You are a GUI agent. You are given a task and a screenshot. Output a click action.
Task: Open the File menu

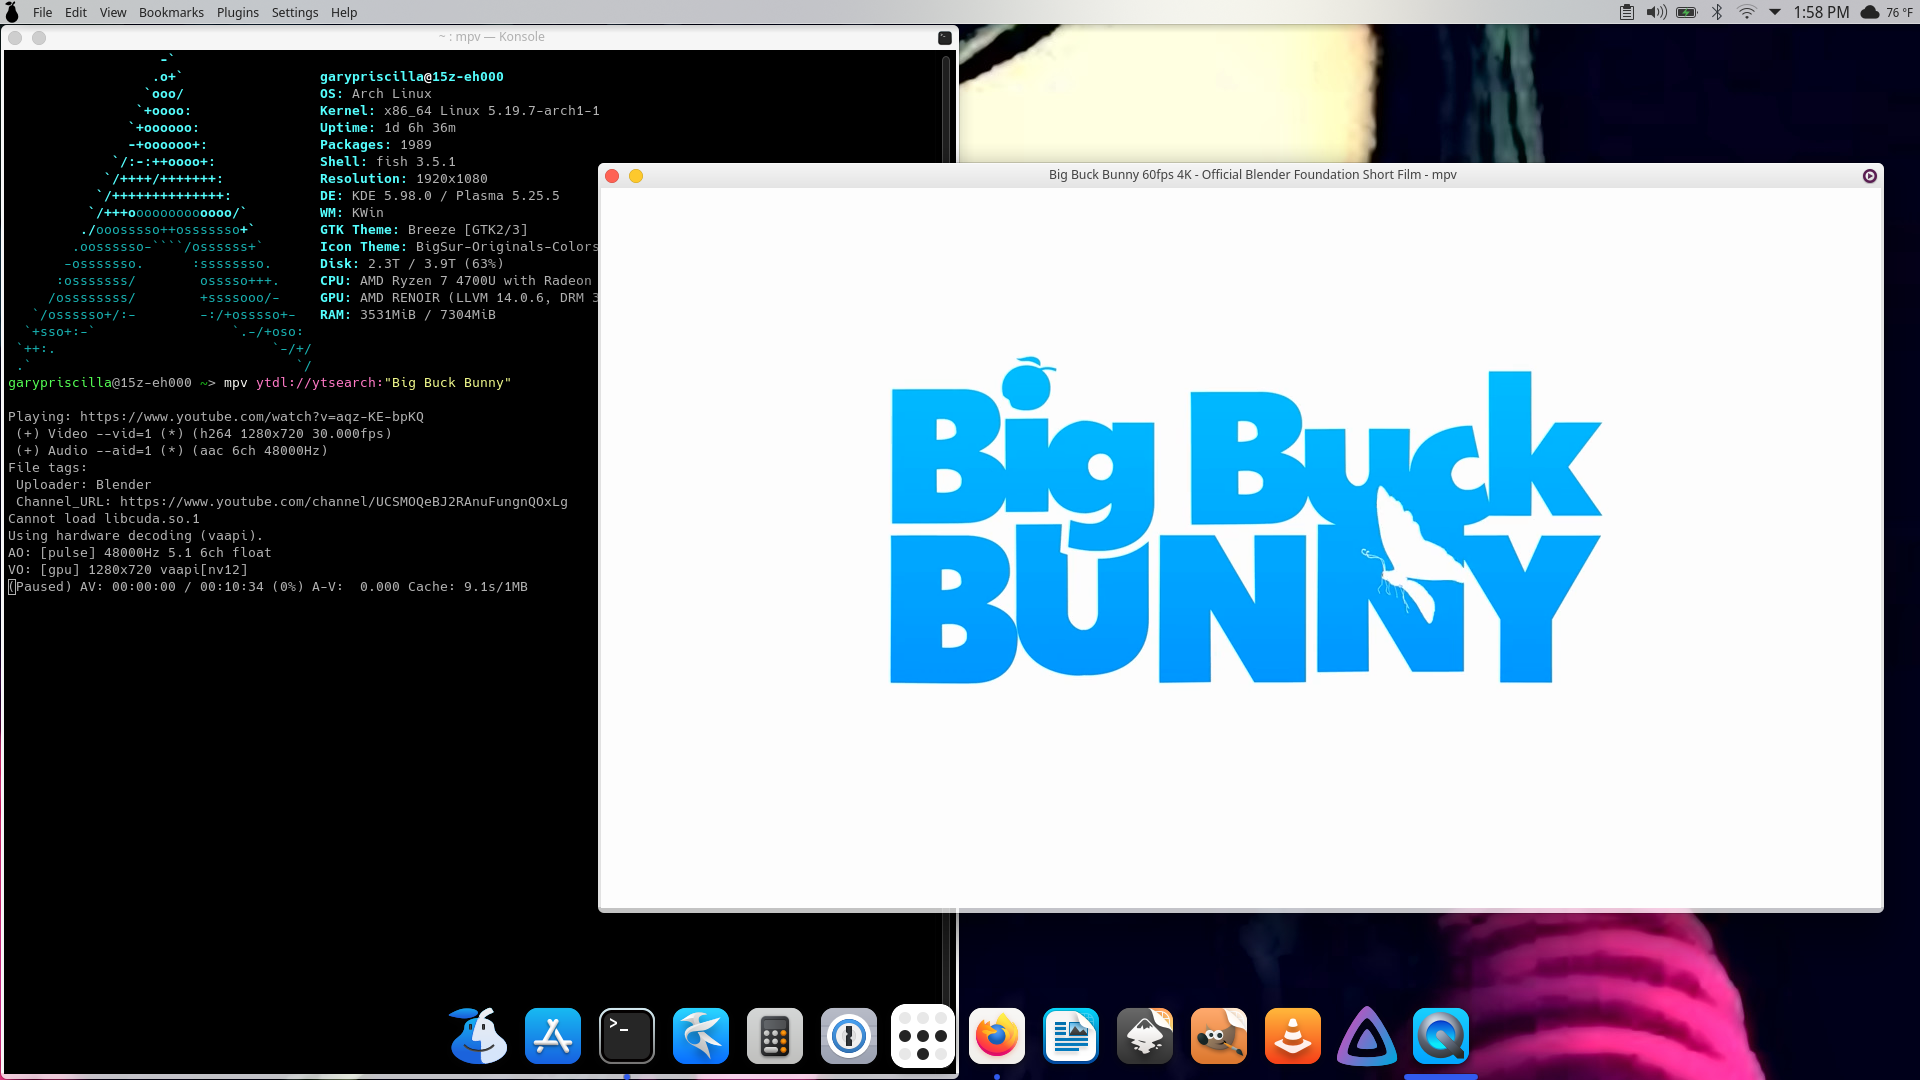[42, 12]
